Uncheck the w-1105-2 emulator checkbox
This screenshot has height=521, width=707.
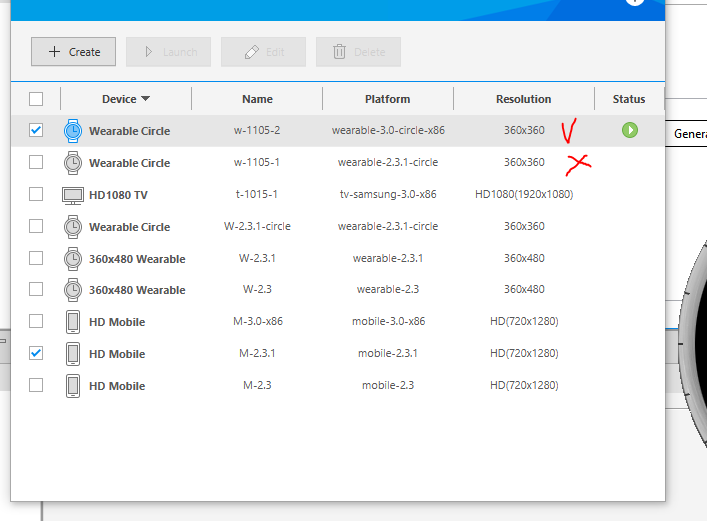36,130
